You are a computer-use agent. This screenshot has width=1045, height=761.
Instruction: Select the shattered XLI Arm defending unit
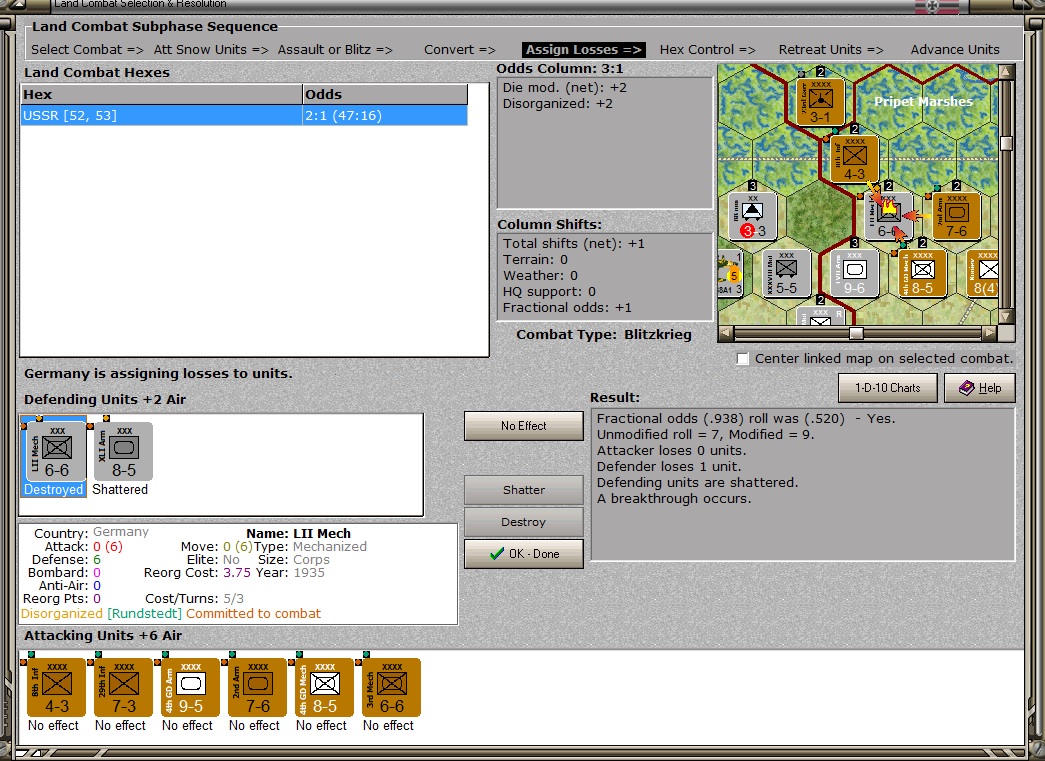(x=123, y=451)
